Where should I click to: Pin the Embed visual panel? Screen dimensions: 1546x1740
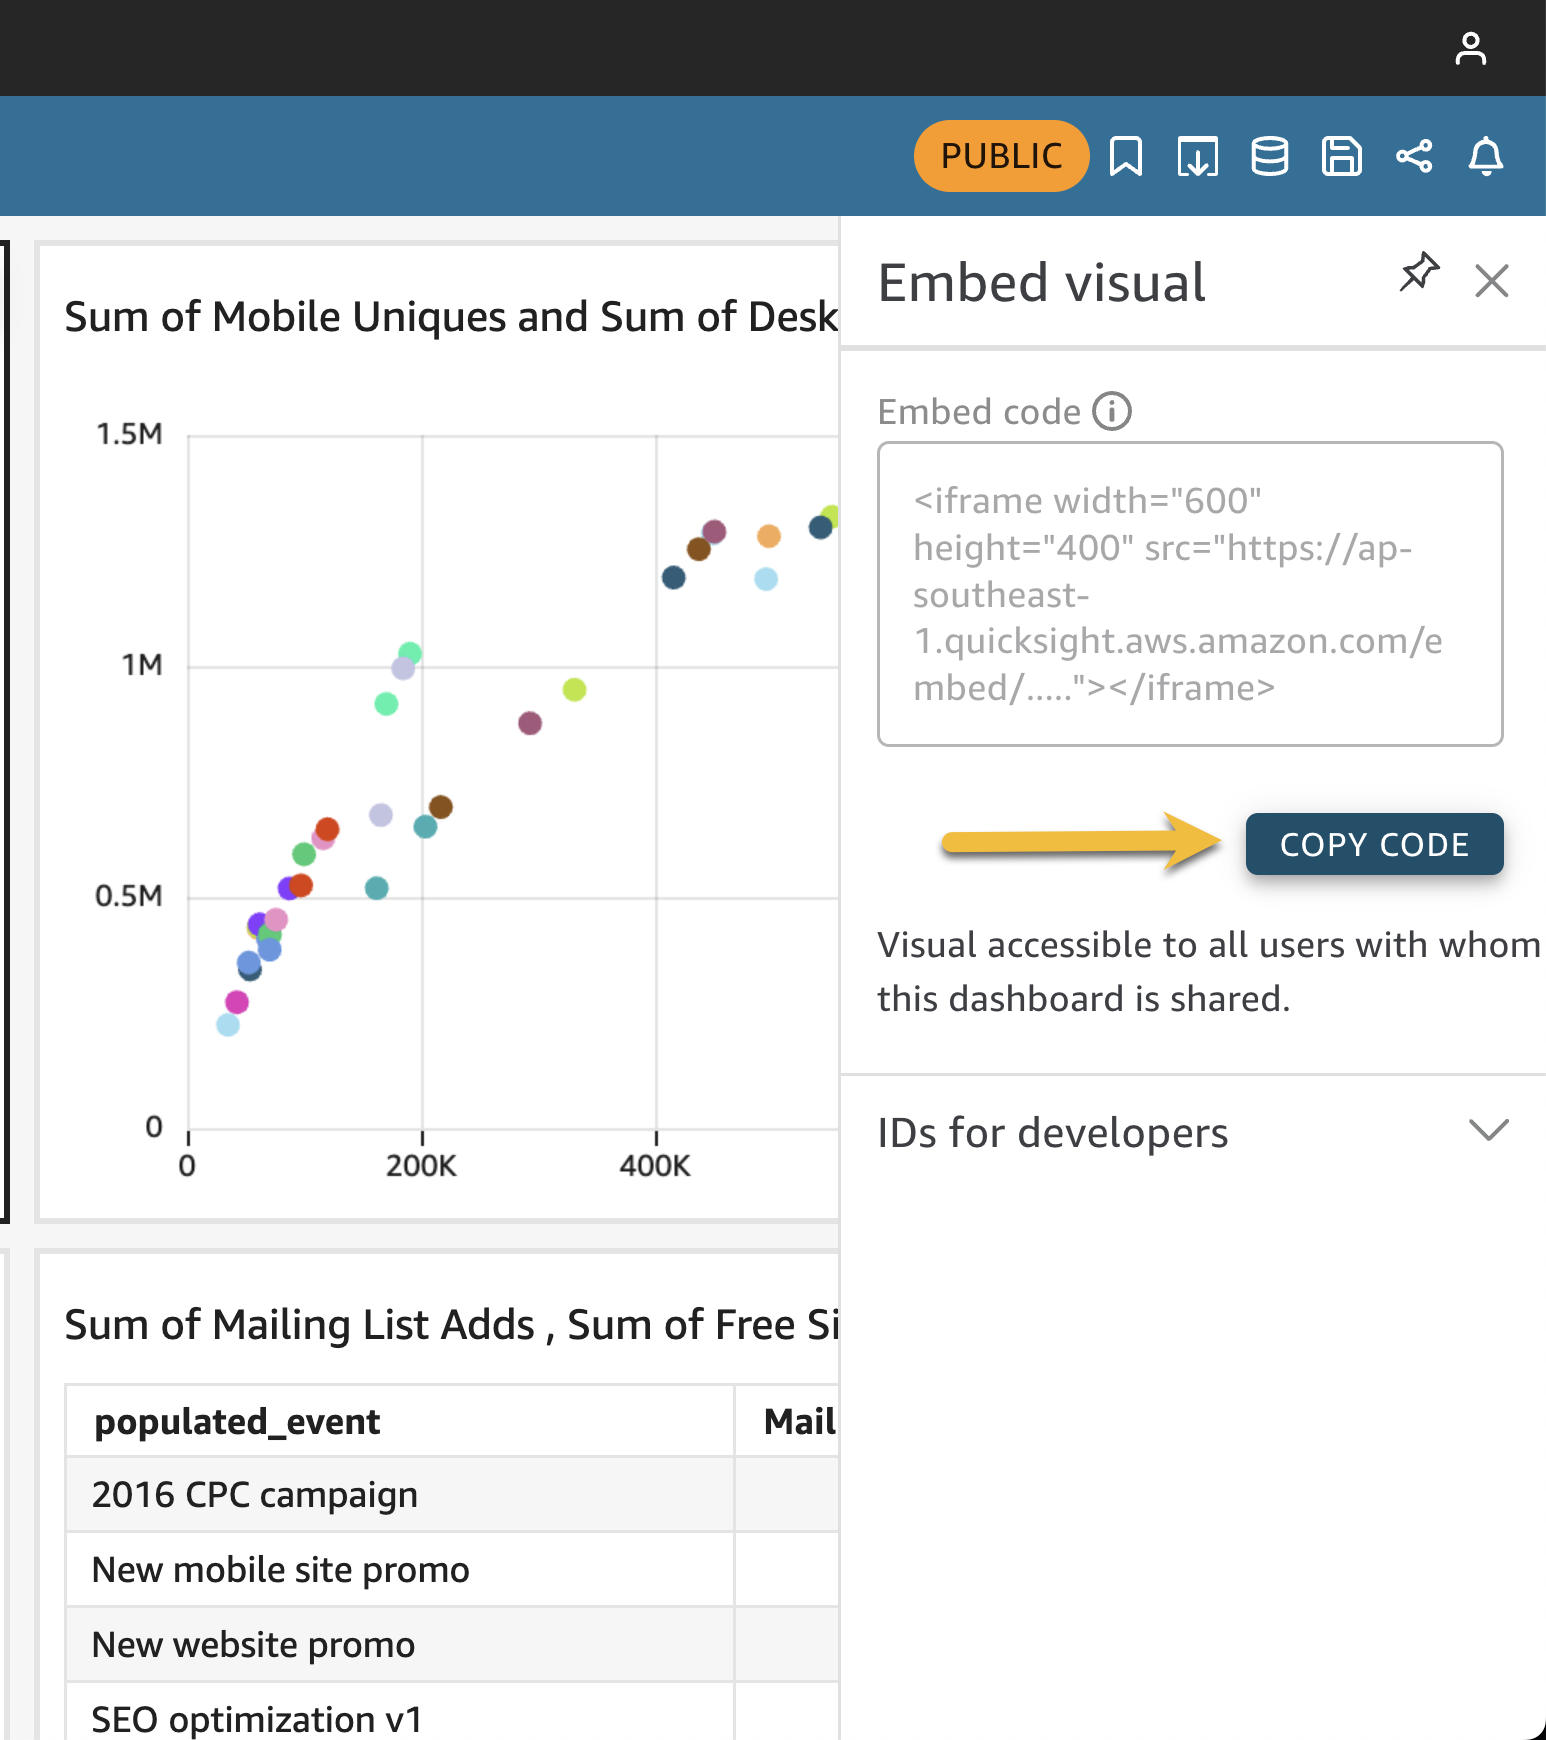(x=1419, y=272)
